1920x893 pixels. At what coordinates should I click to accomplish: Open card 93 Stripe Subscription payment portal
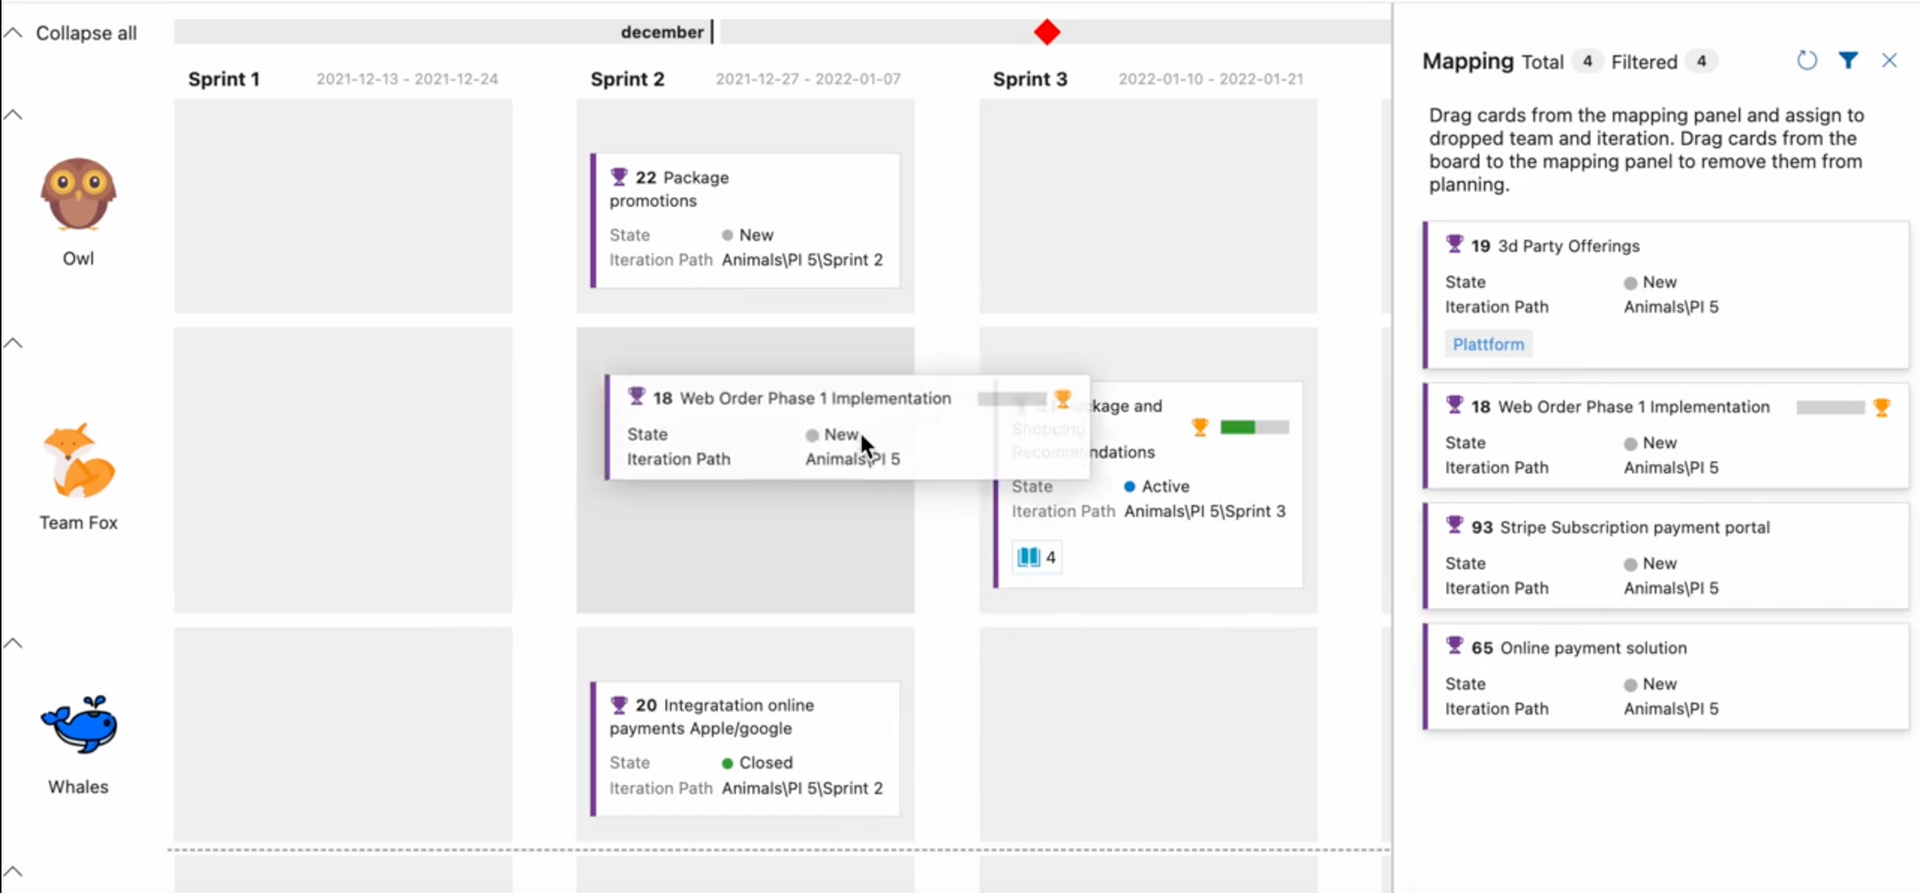coord(1634,527)
